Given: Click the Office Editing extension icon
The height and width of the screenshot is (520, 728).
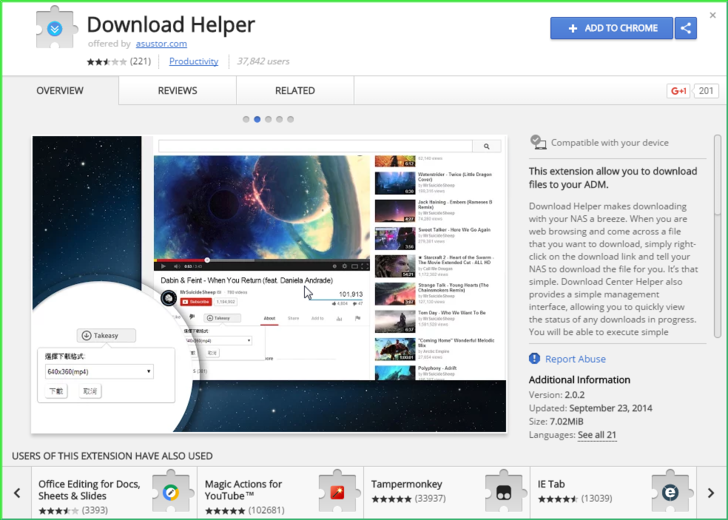Looking at the screenshot, I should tap(173, 492).
